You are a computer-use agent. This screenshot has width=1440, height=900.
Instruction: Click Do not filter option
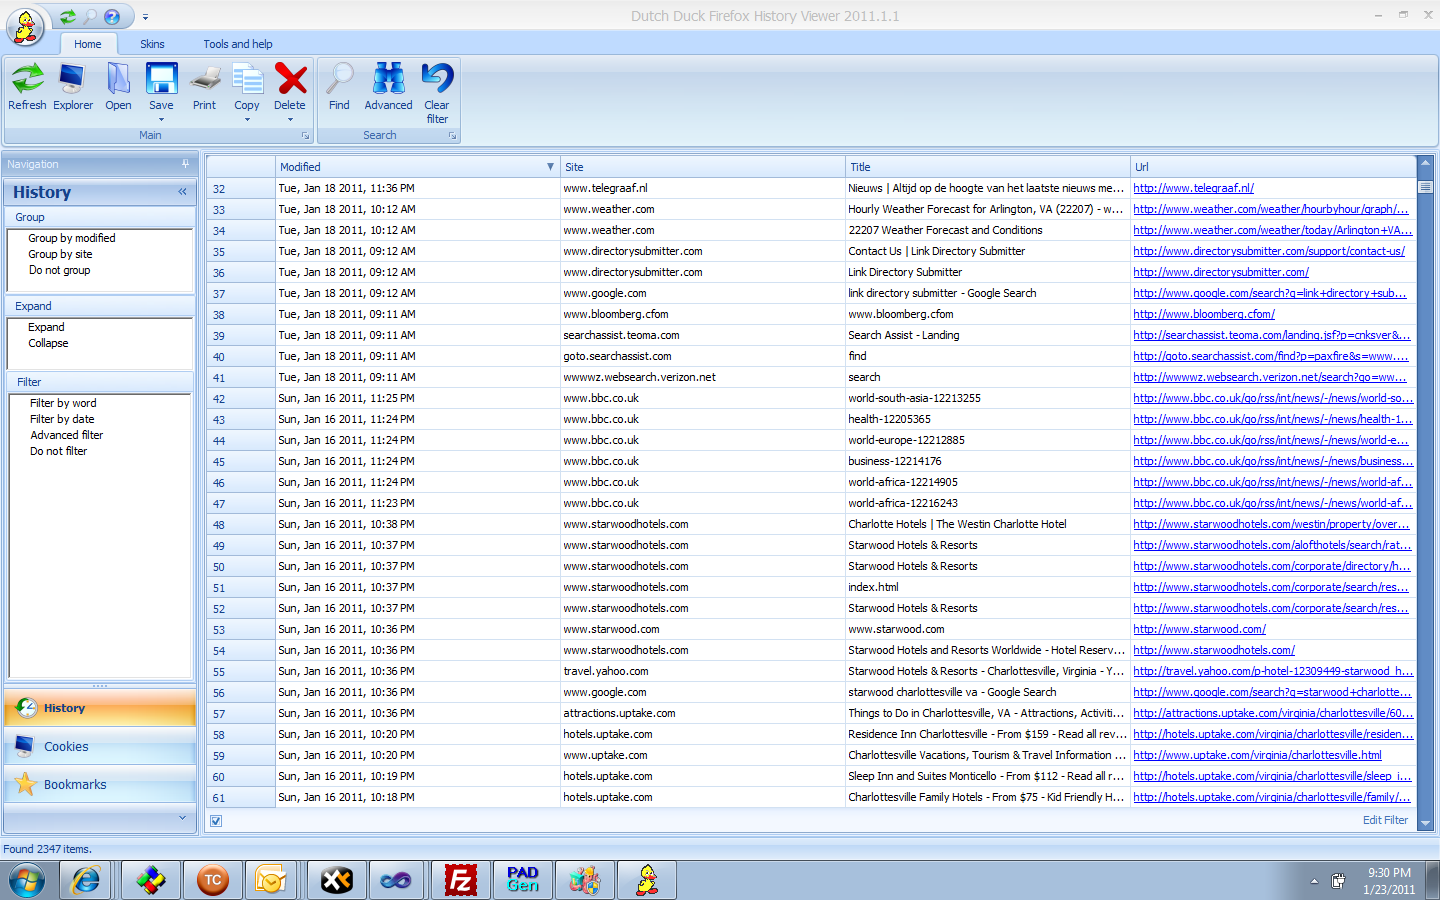pyautogui.click(x=58, y=451)
